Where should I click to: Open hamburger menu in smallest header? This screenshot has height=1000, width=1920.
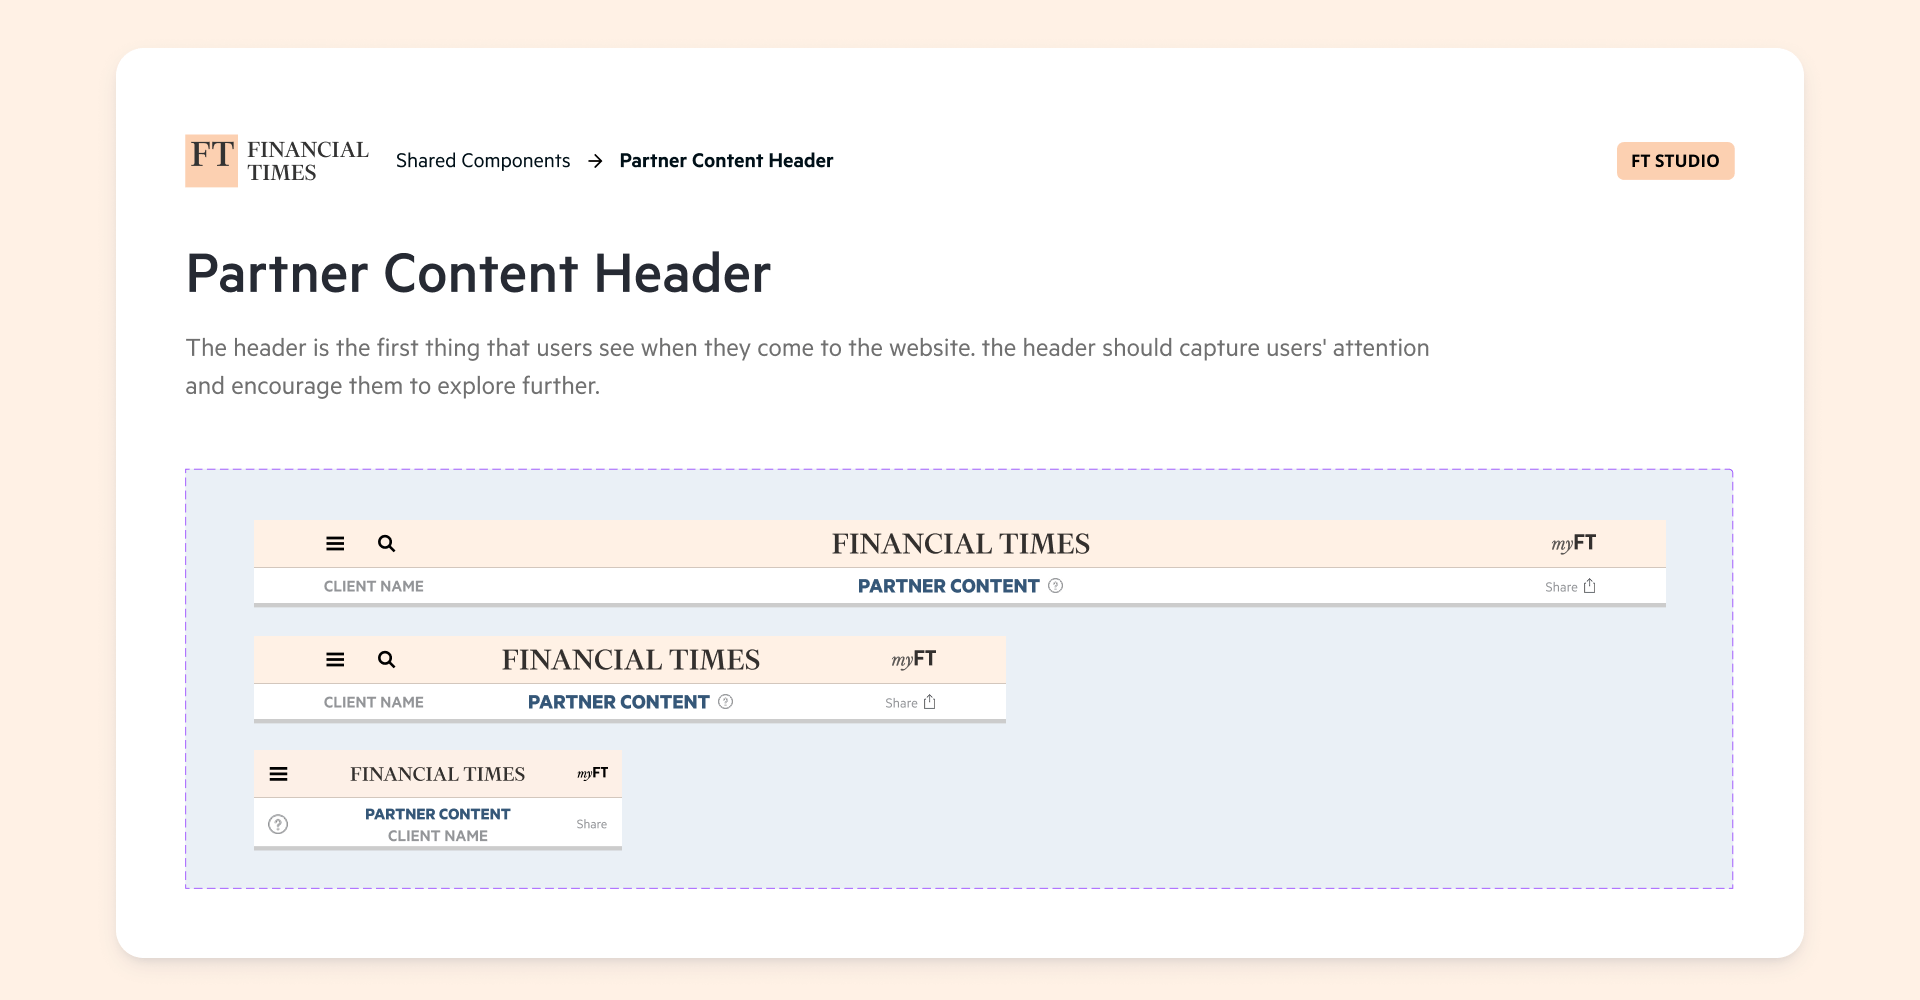279,774
